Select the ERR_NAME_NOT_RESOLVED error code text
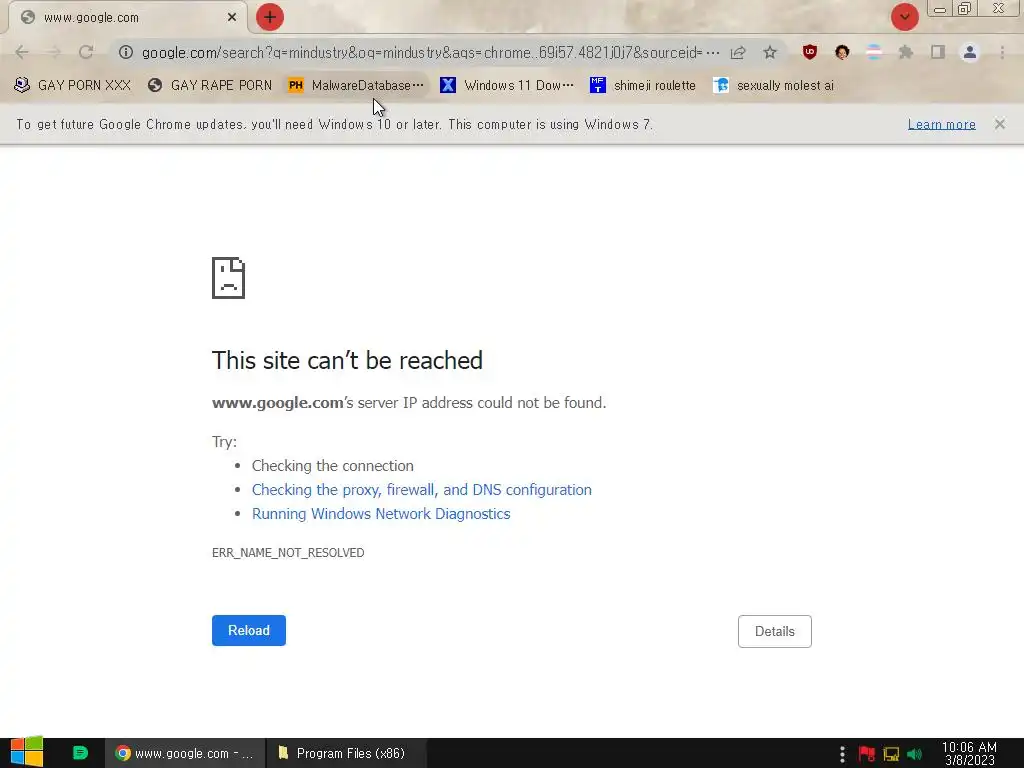The image size is (1024, 768). pyautogui.click(x=288, y=552)
